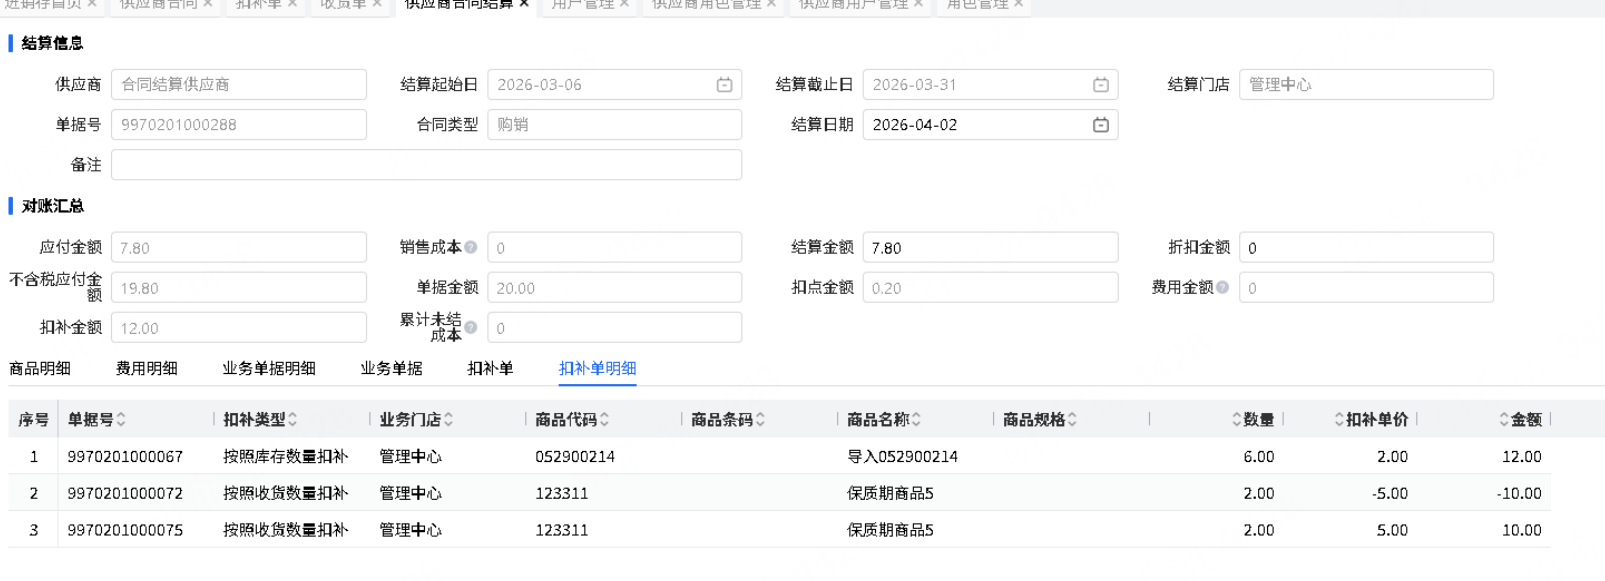This screenshot has width=1605, height=581.
Task: Select the 扣补单明细 tab
Action: [x=598, y=369]
